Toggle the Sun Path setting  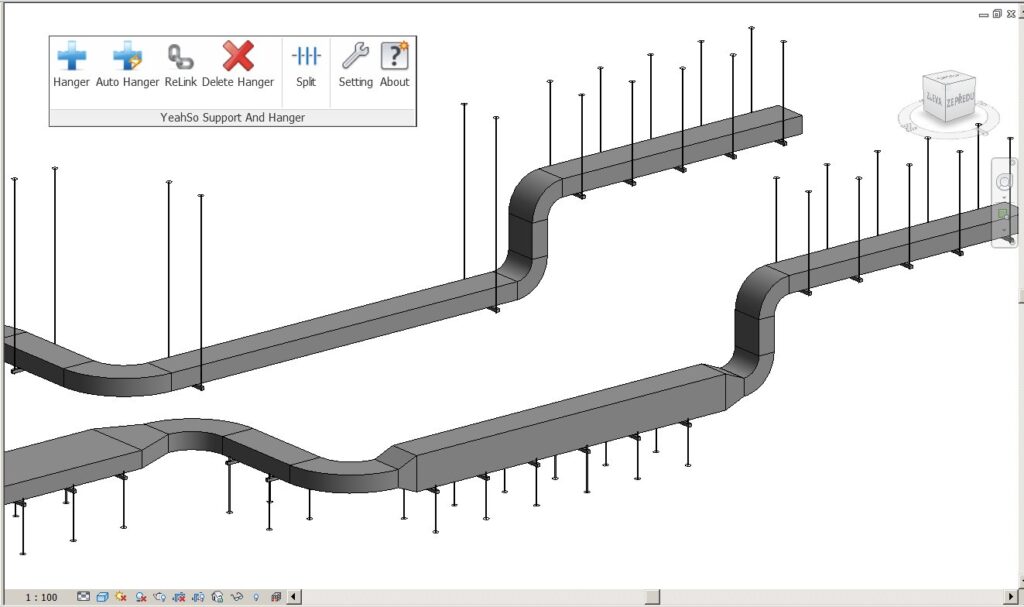coord(121,597)
